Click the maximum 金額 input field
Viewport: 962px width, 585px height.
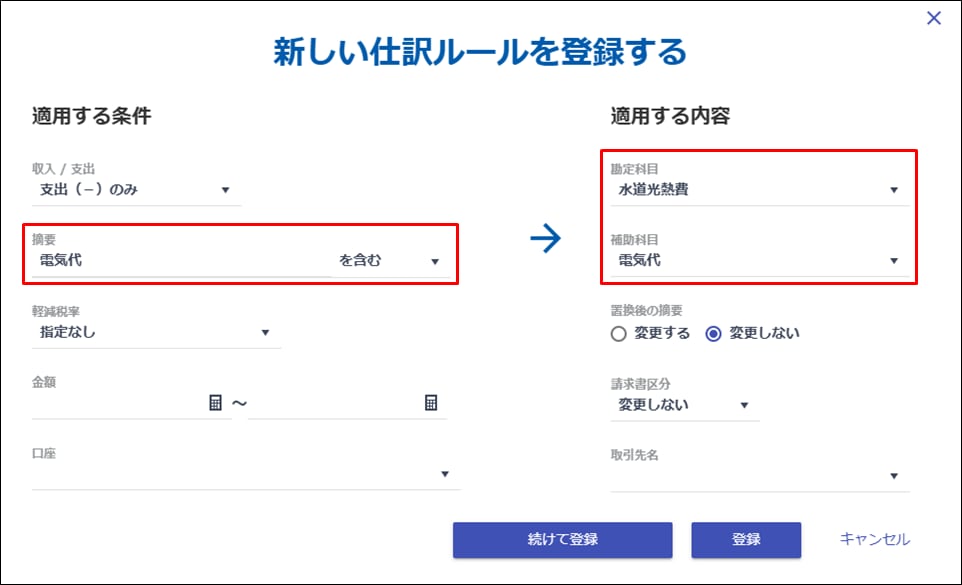pos(334,403)
